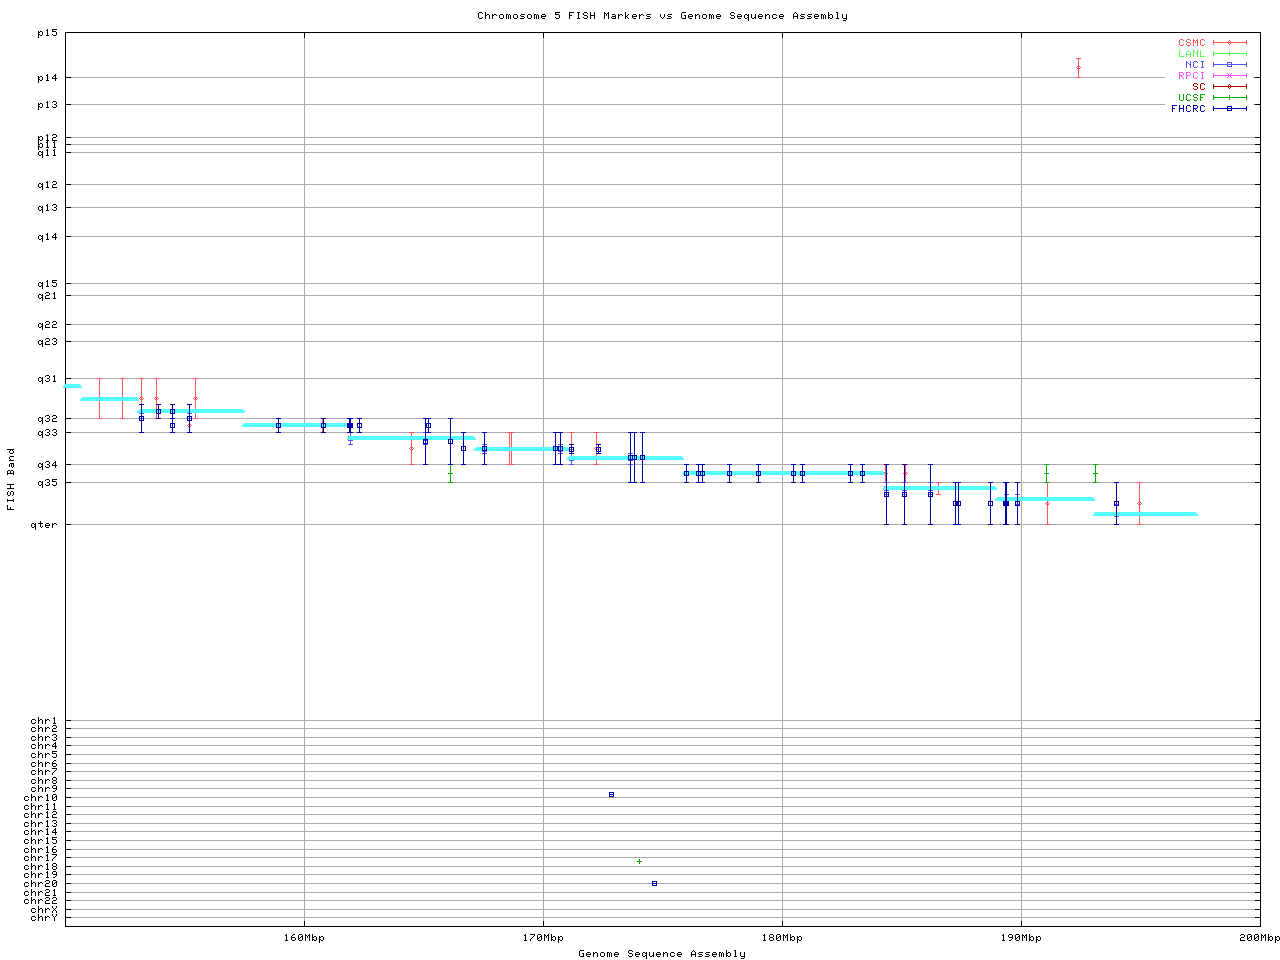Screen dimensions: 1280x960
Task: Click the 200Mbp x-axis tick label
Action: (x=1259, y=938)
